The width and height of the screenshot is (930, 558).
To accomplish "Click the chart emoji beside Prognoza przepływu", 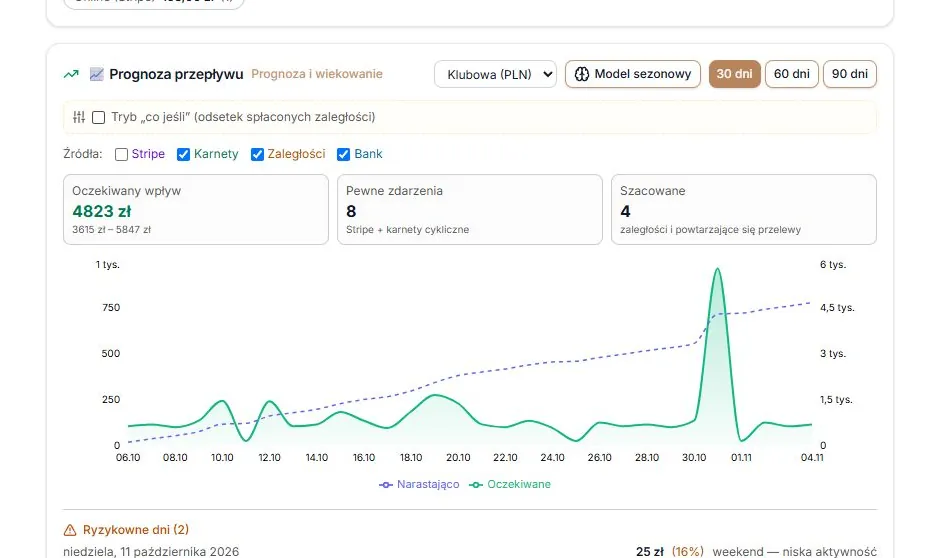I will pos(97,74).
